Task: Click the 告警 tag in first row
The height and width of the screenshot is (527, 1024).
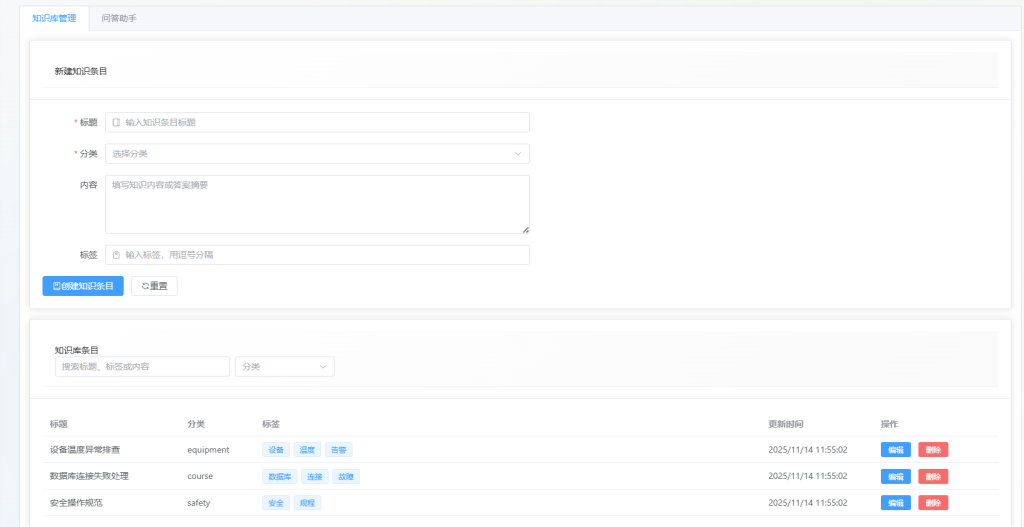Action: [339, 450]
